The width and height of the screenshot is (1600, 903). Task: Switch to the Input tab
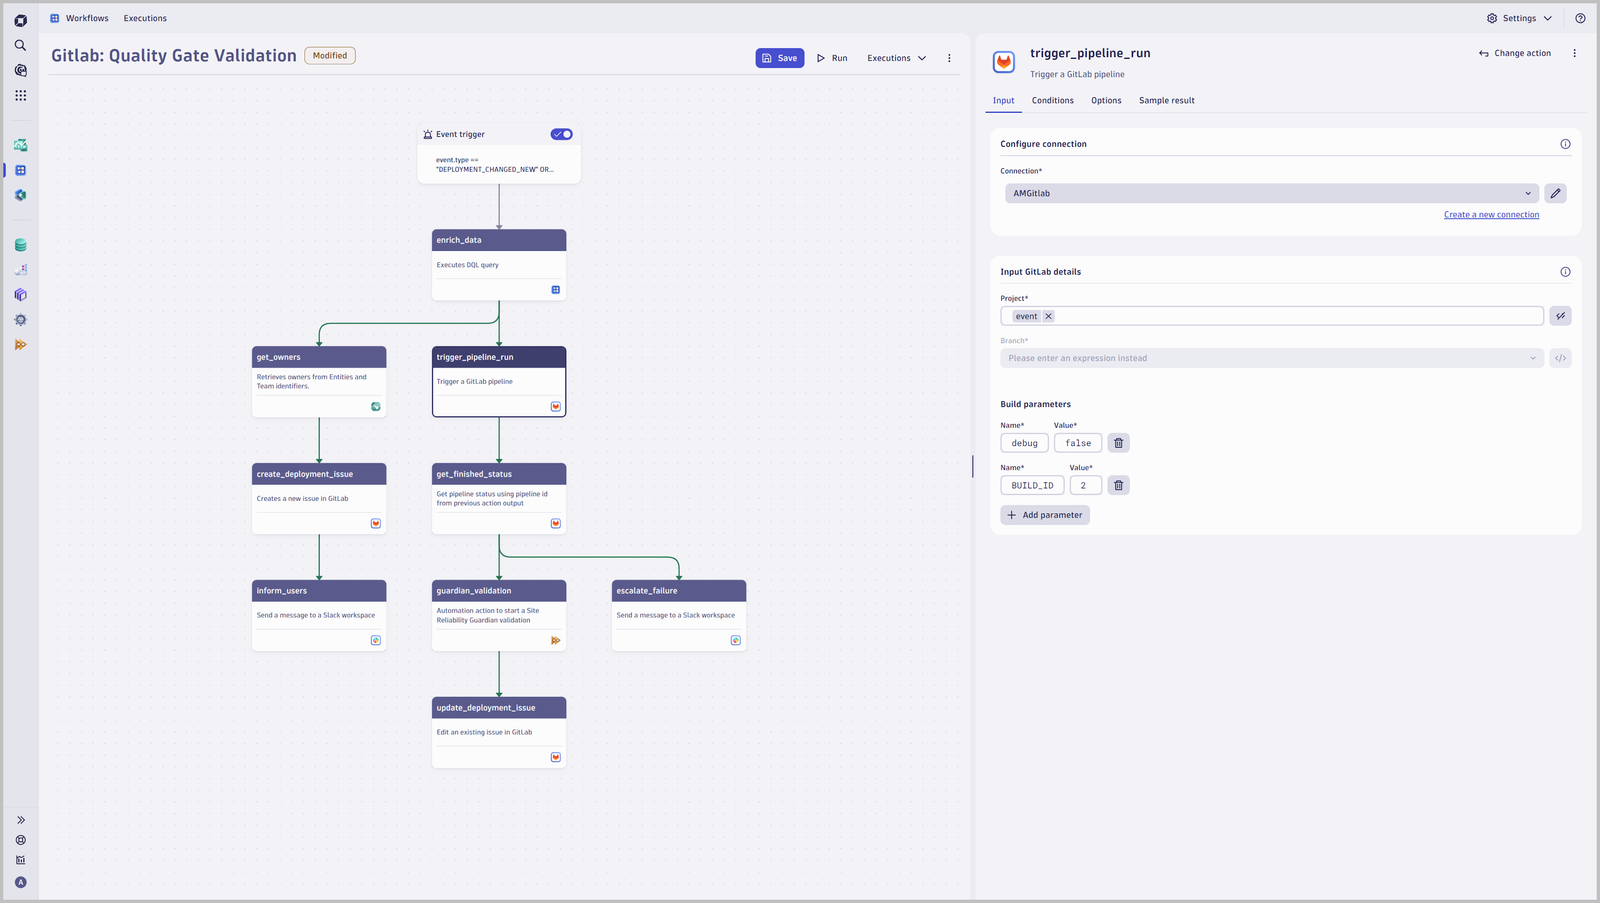coord(1003,101)
